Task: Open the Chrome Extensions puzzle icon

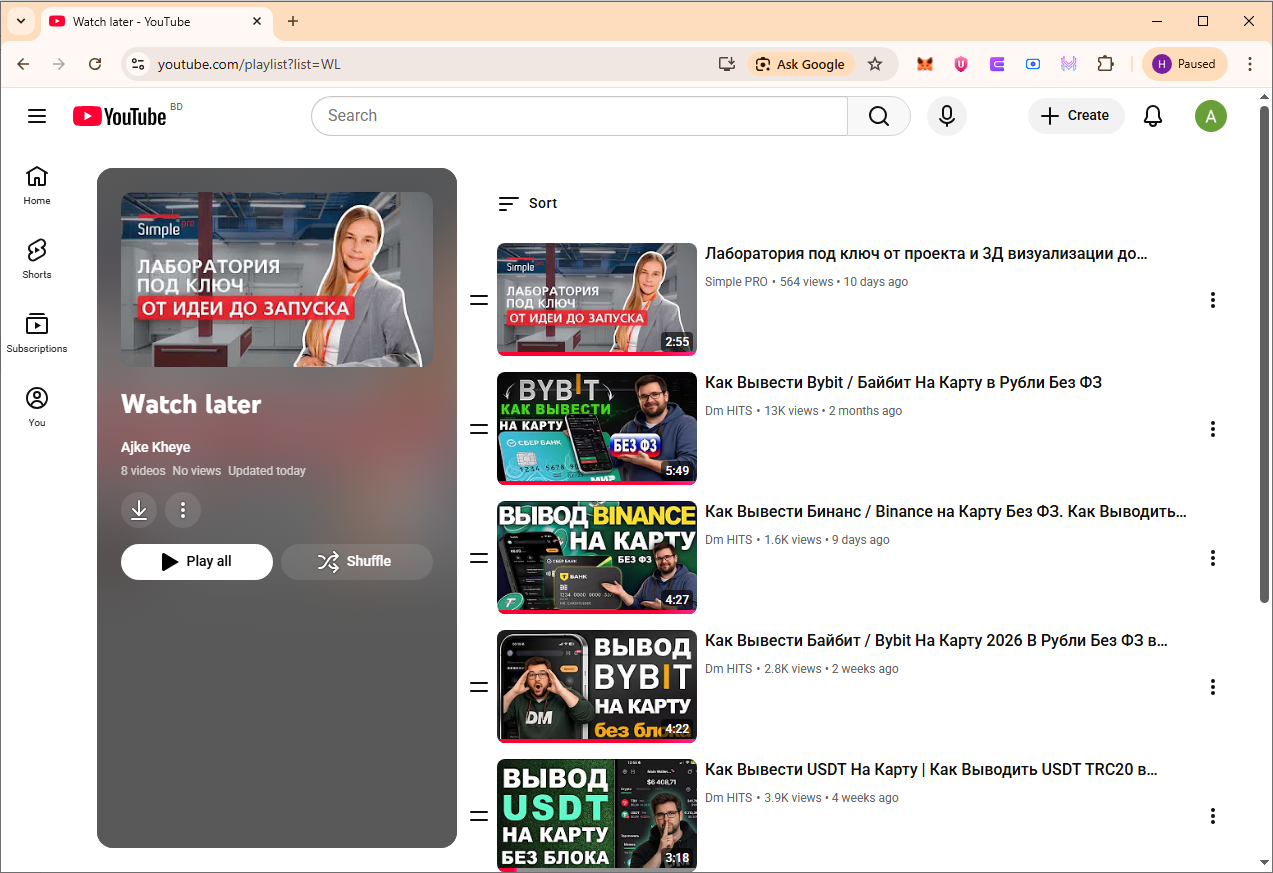Action: tap(1105, 64)
